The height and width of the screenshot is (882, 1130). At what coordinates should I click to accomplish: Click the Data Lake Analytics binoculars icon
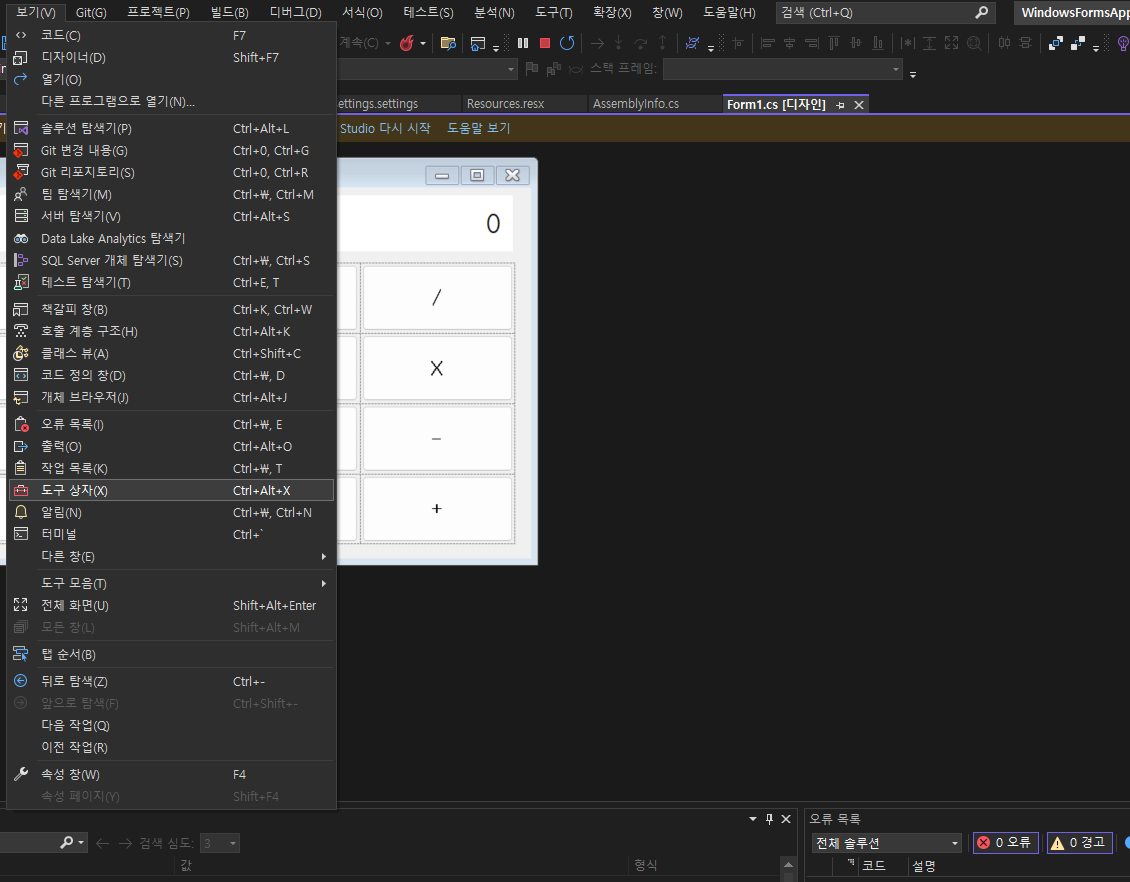21,239
